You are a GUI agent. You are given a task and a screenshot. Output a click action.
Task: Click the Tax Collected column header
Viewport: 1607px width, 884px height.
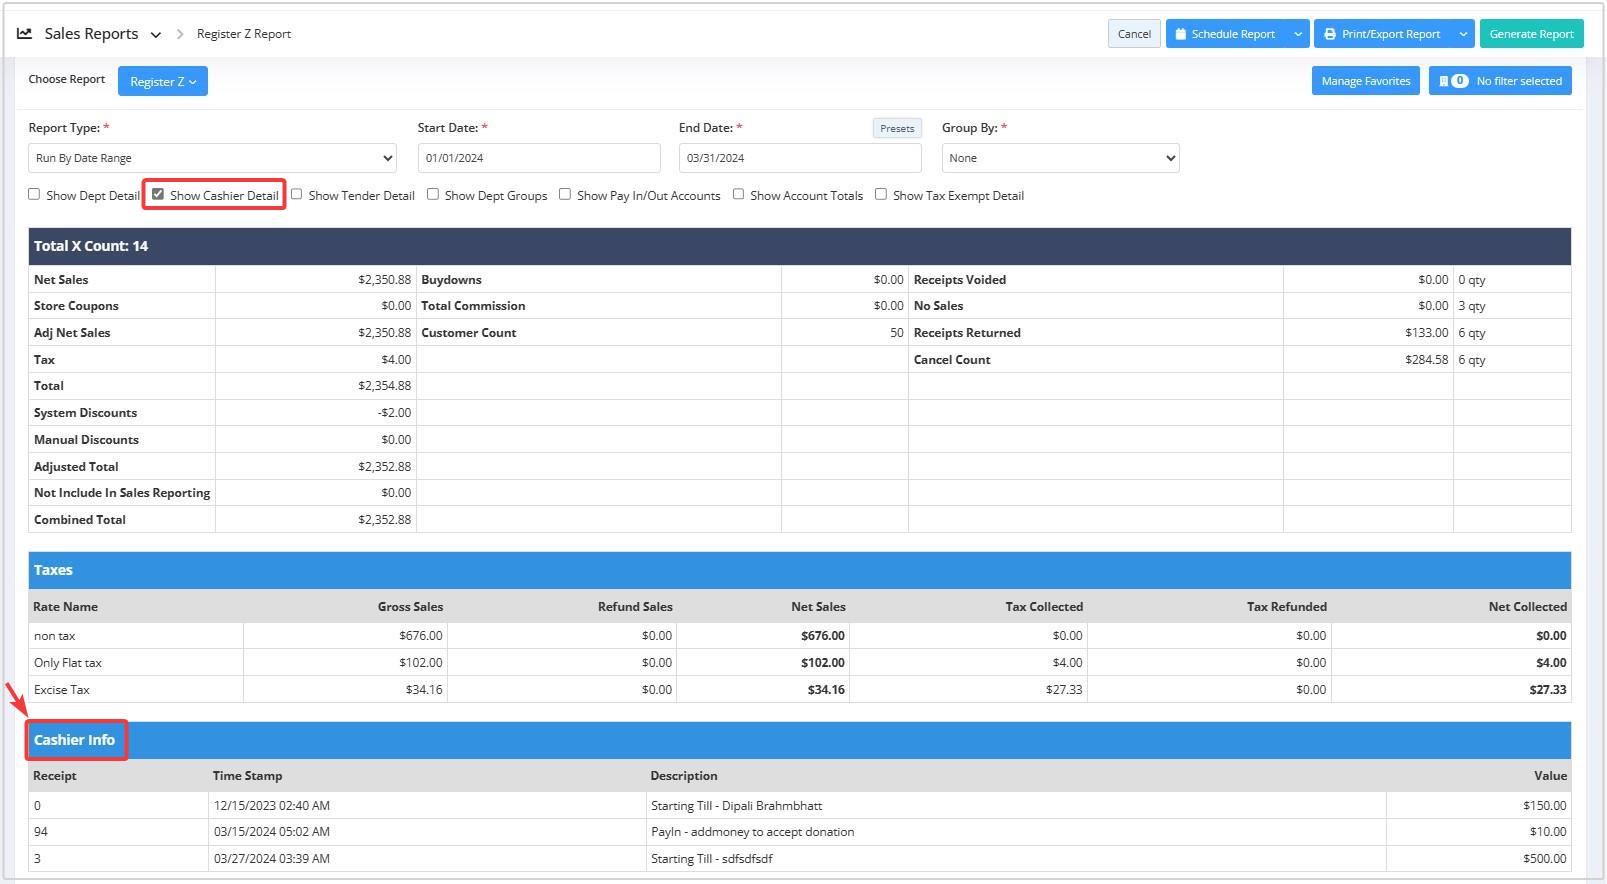(x=1044, y=607)
